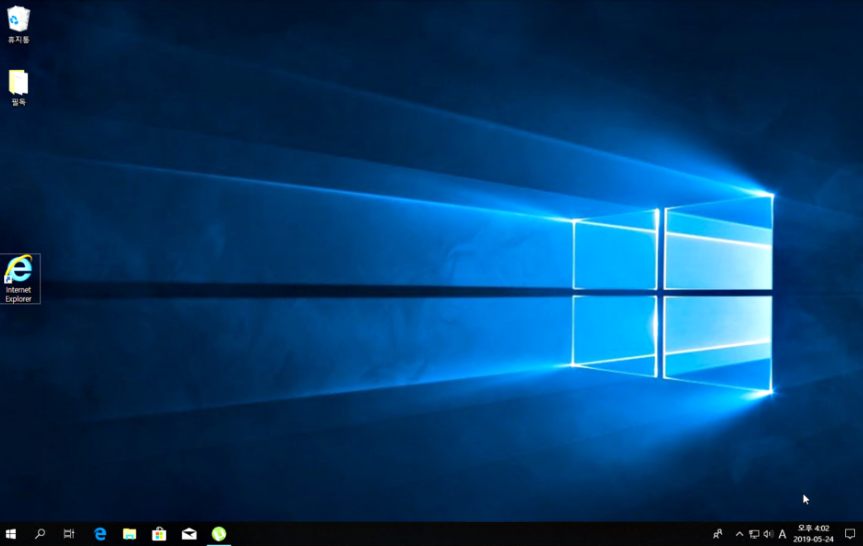Select the Internet Explorer desktop shortcut

pyautogui.click(x=19, y=279)
